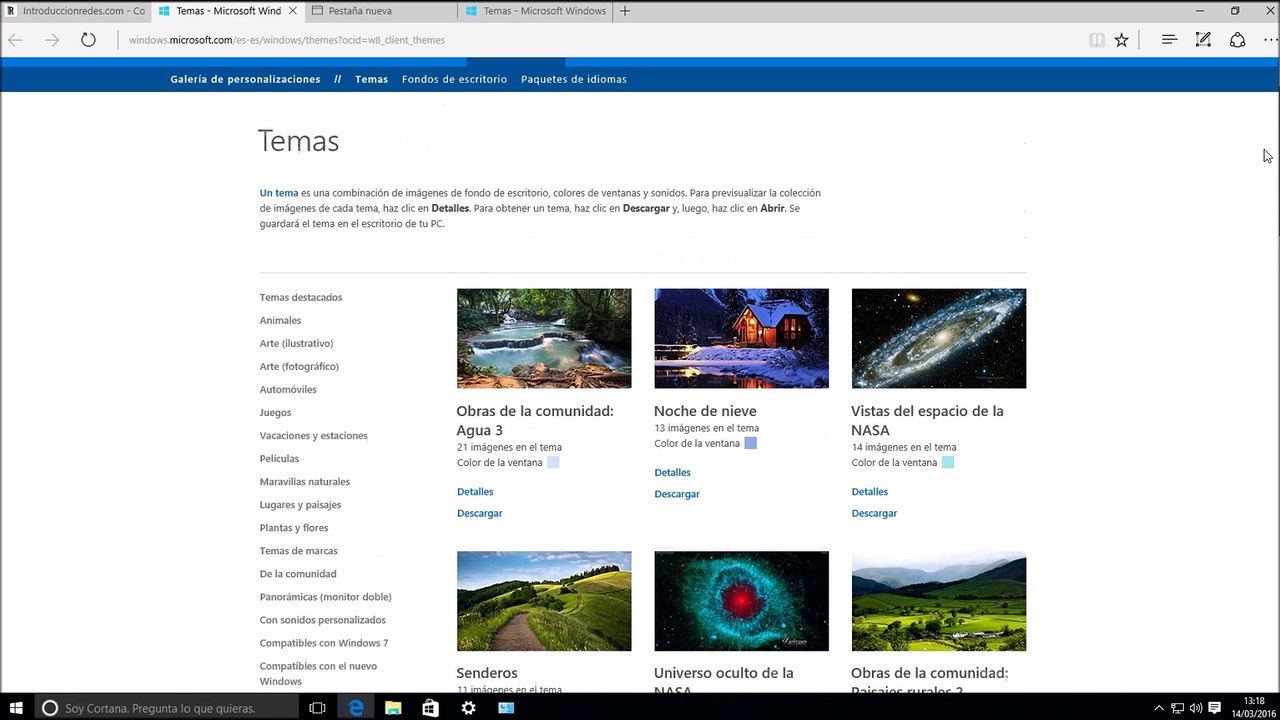Click Descargar under Vistas del espacio
This screenshot has height=720, width=1280.
click(x=875, y=513)
